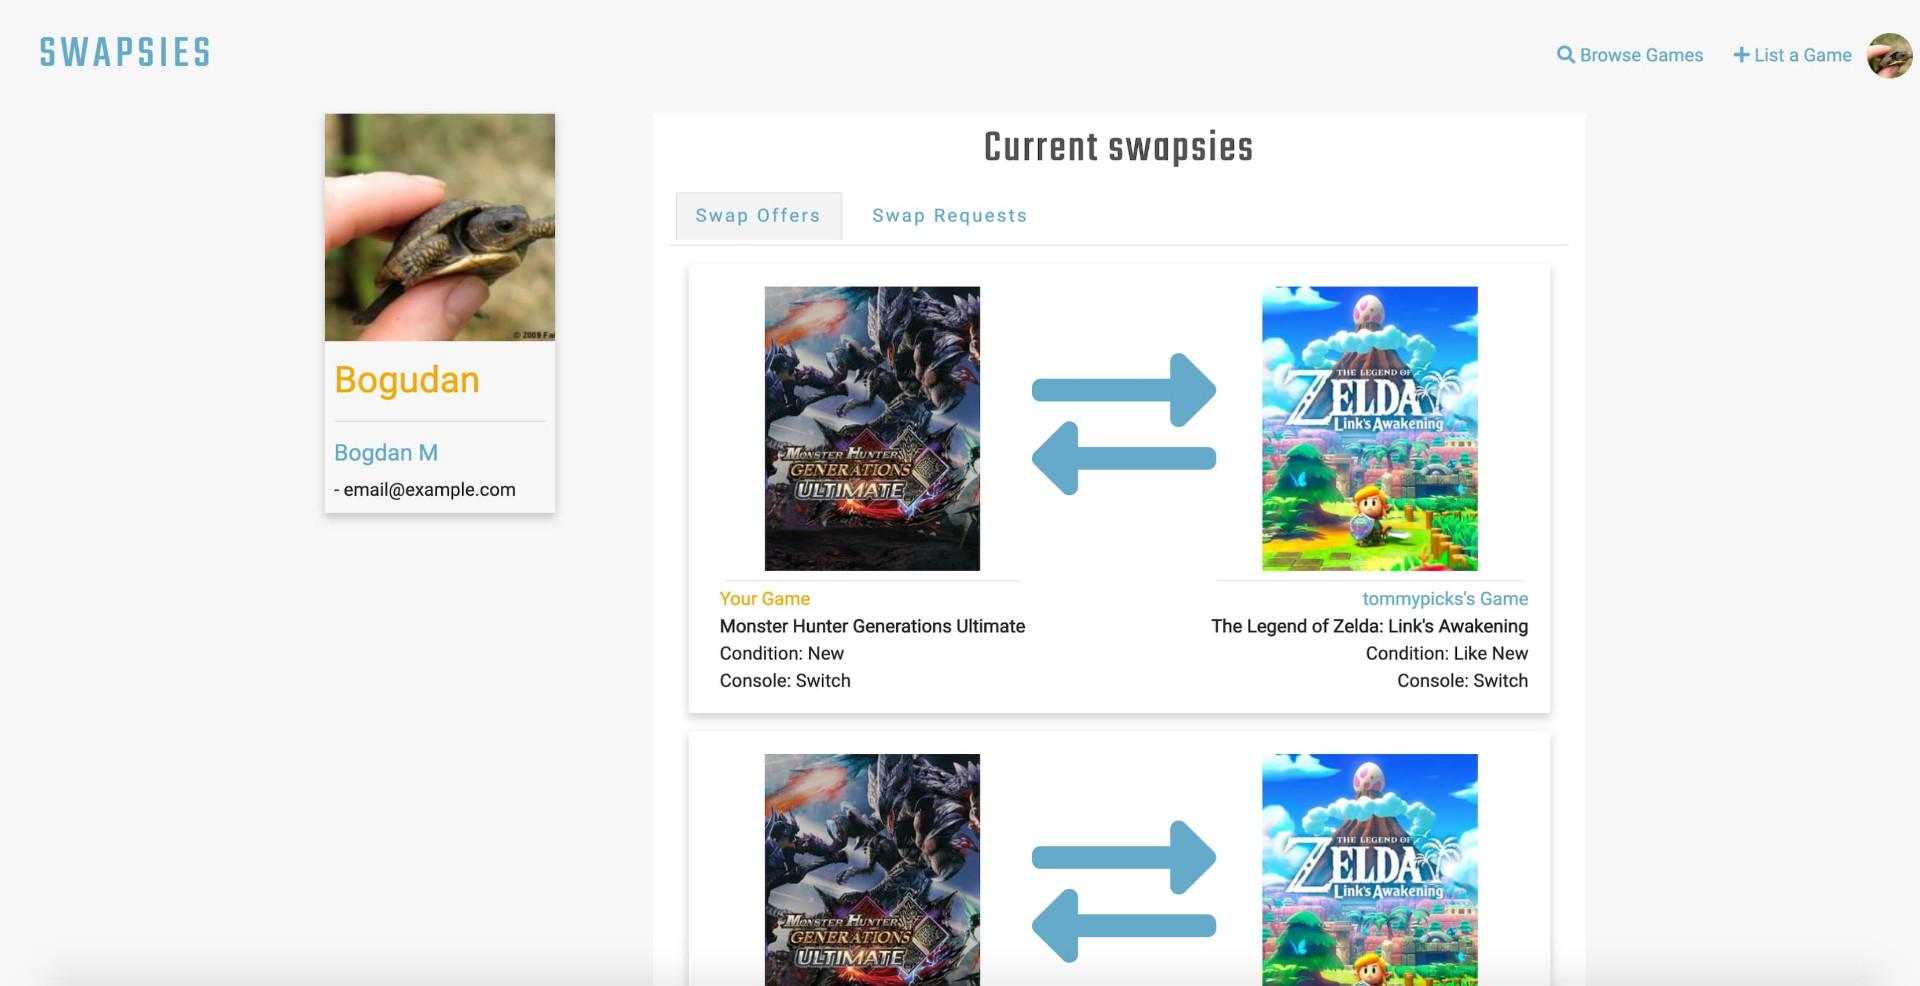Image resolution: width=1920 pixels, height=986 pixels.
Task: Open the Browse Games link
Action: tap(1640, 55)
